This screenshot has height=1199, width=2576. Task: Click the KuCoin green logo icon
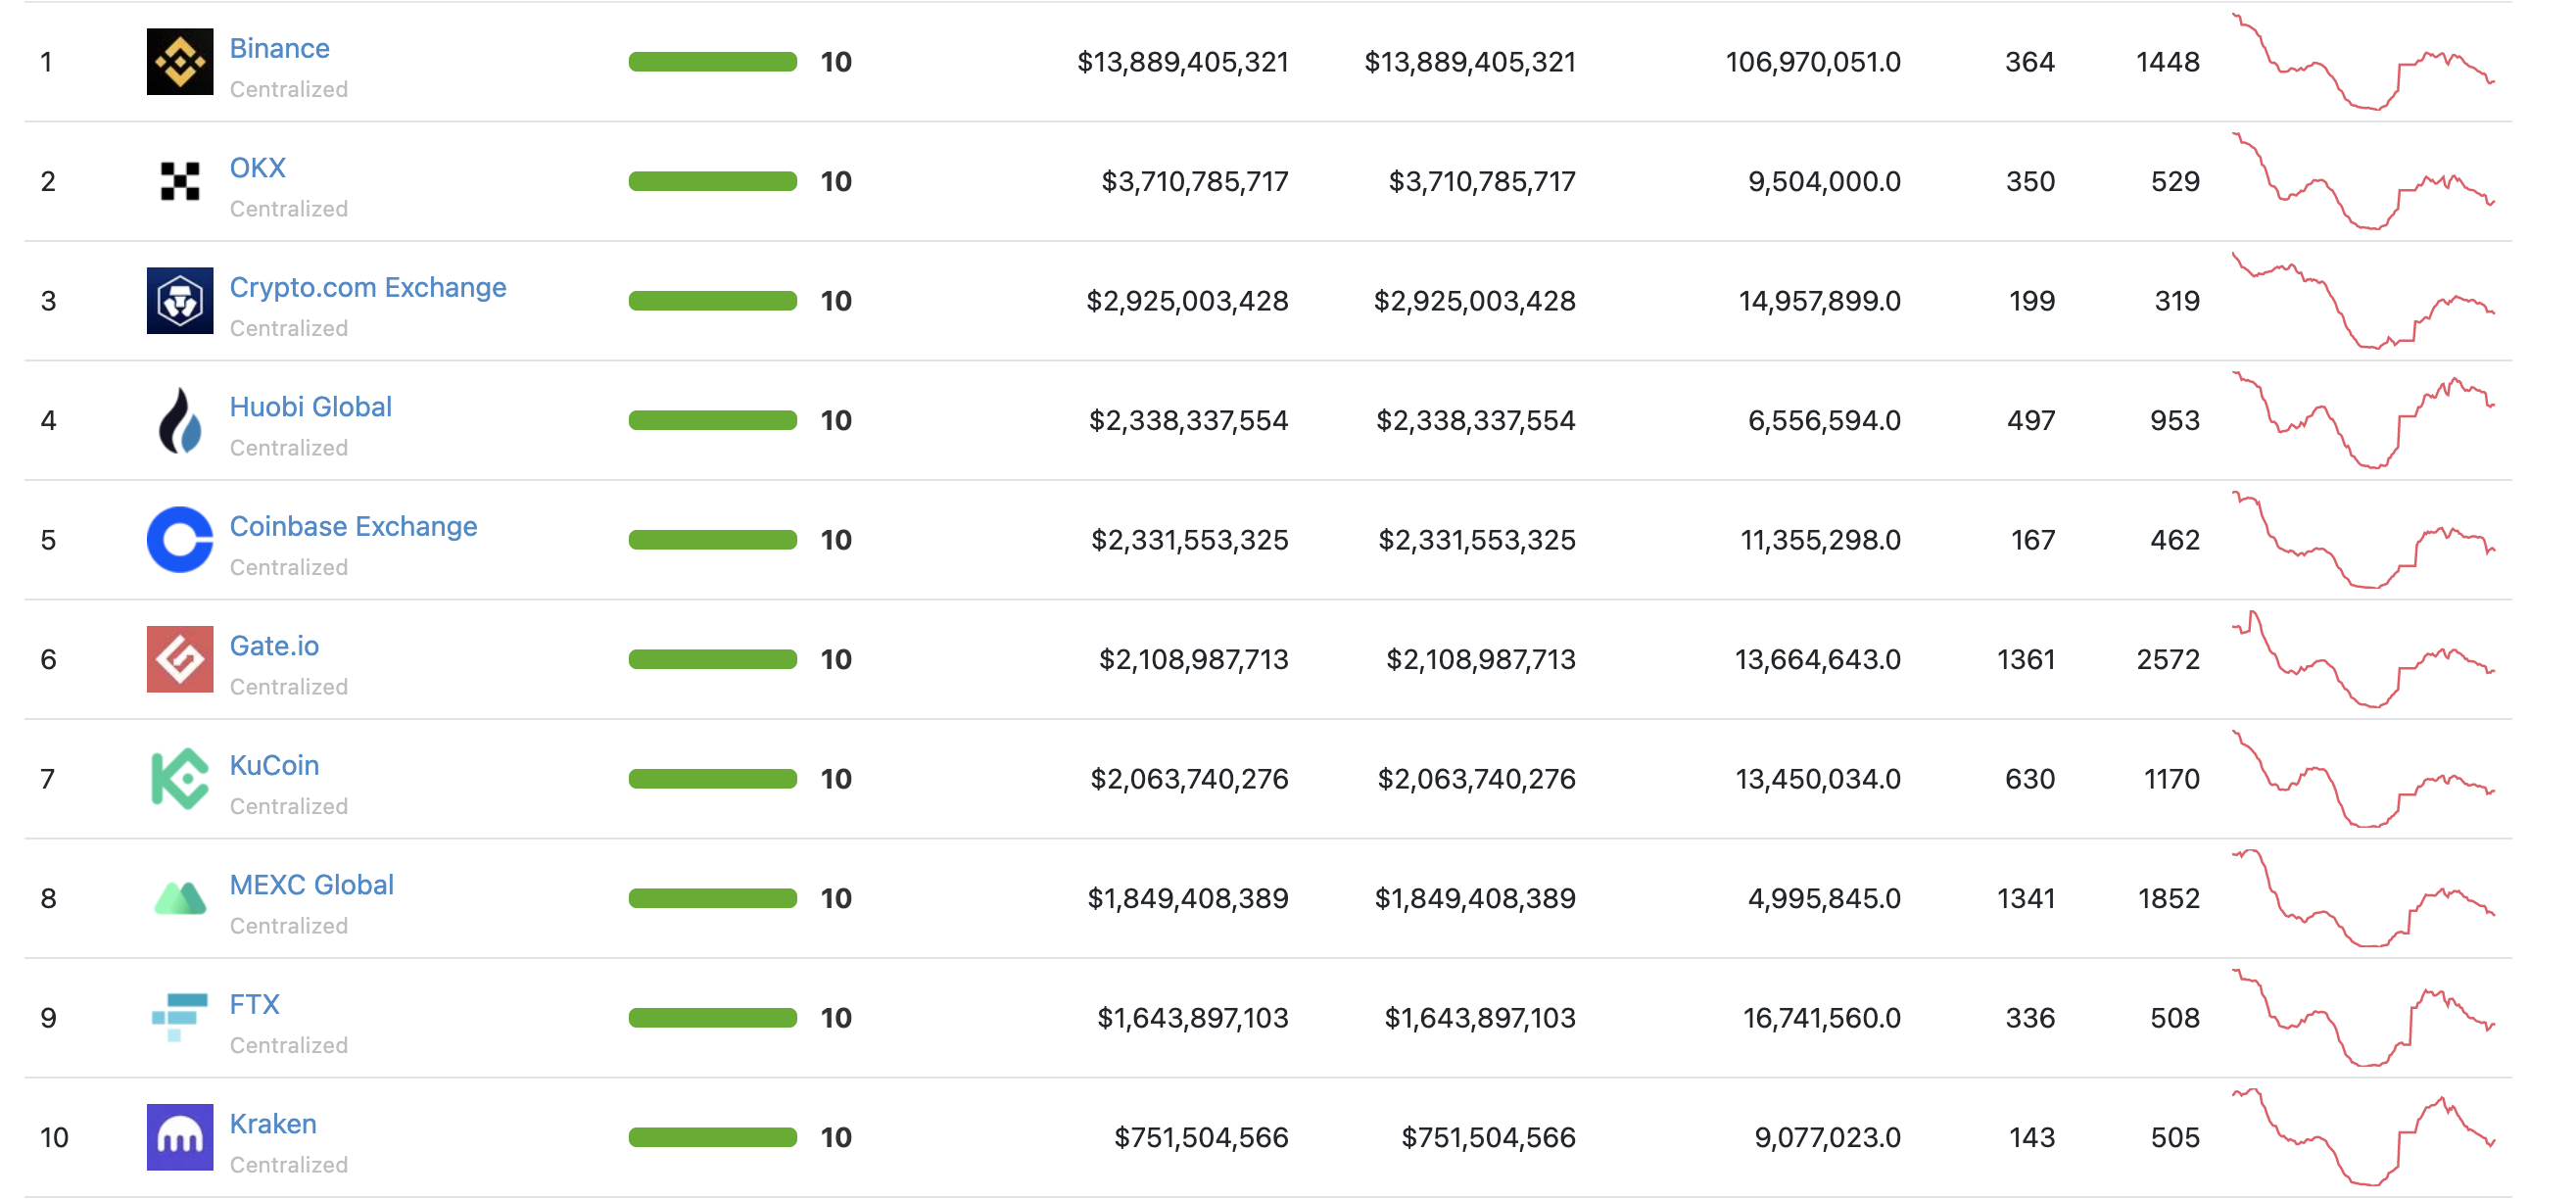180,779
